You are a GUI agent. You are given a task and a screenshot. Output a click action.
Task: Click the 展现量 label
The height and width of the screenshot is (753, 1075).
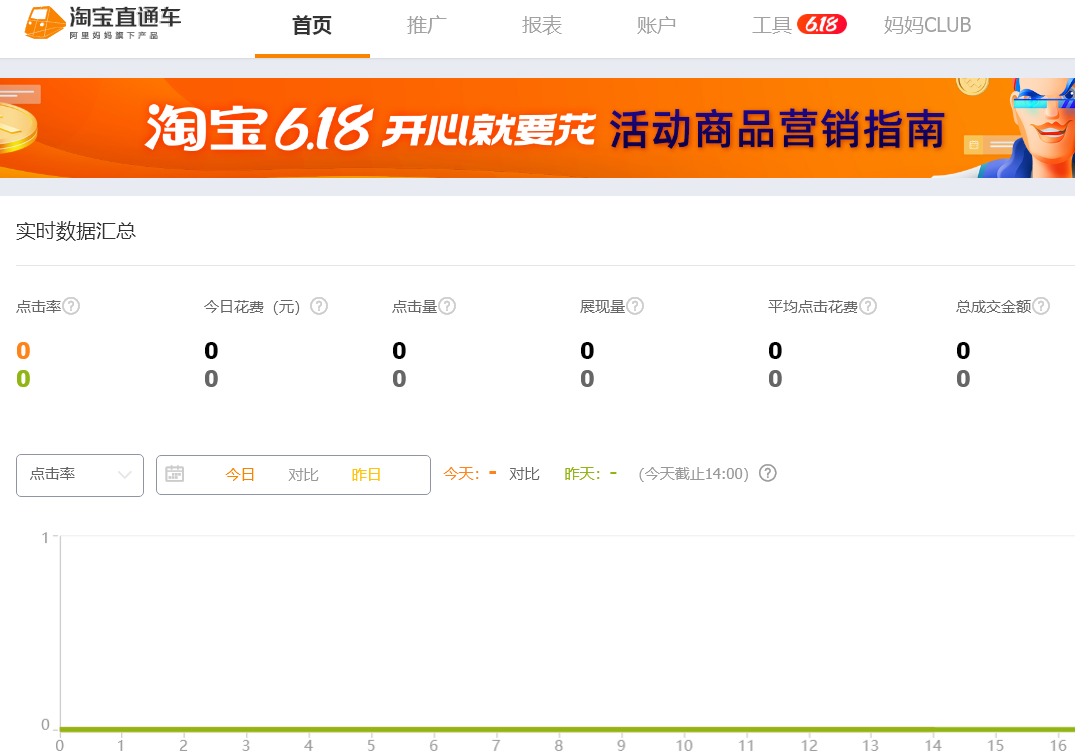[602, 307]
